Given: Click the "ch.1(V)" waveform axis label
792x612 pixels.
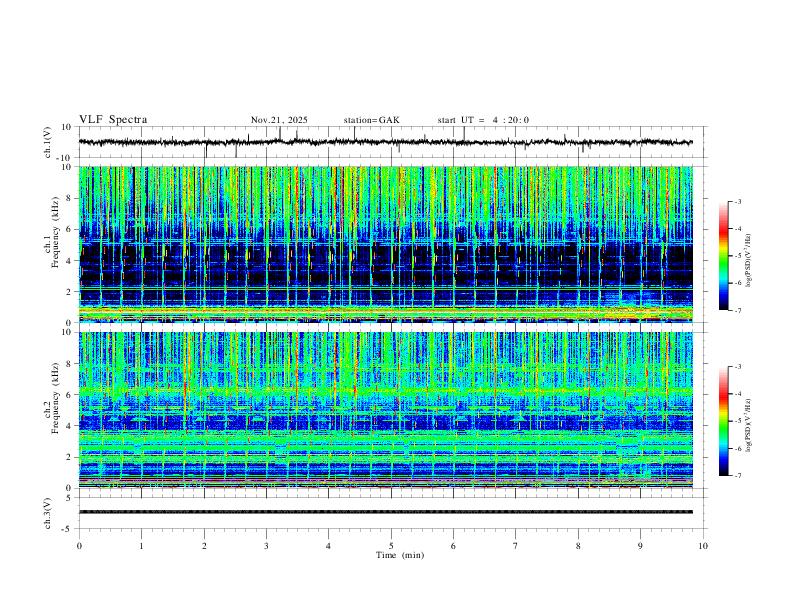Looking at the screenshot, I should [x=48, y=142].
